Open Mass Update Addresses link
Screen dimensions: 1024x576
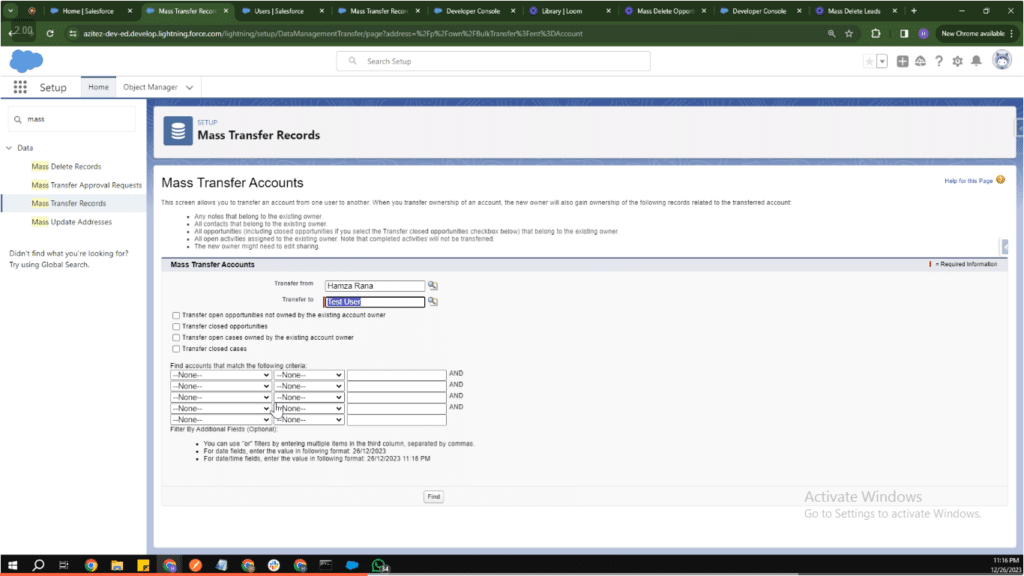point(71,222)
